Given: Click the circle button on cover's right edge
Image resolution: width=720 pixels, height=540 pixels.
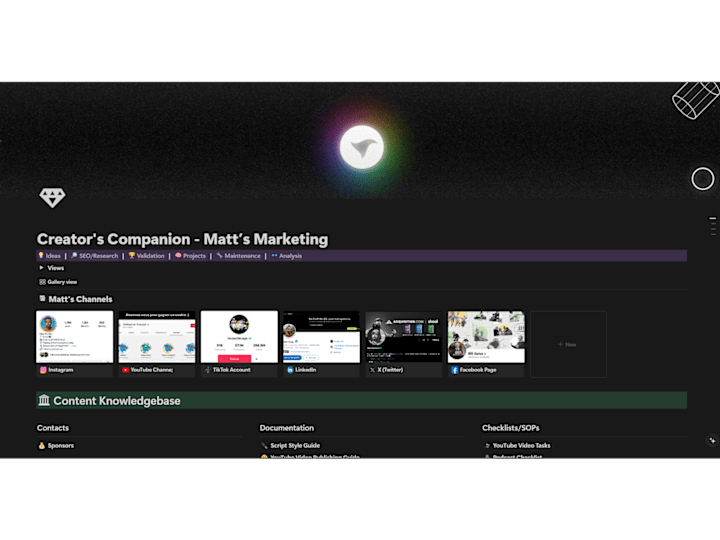Looking at the screenshot, I should click(x=703, y=179).
